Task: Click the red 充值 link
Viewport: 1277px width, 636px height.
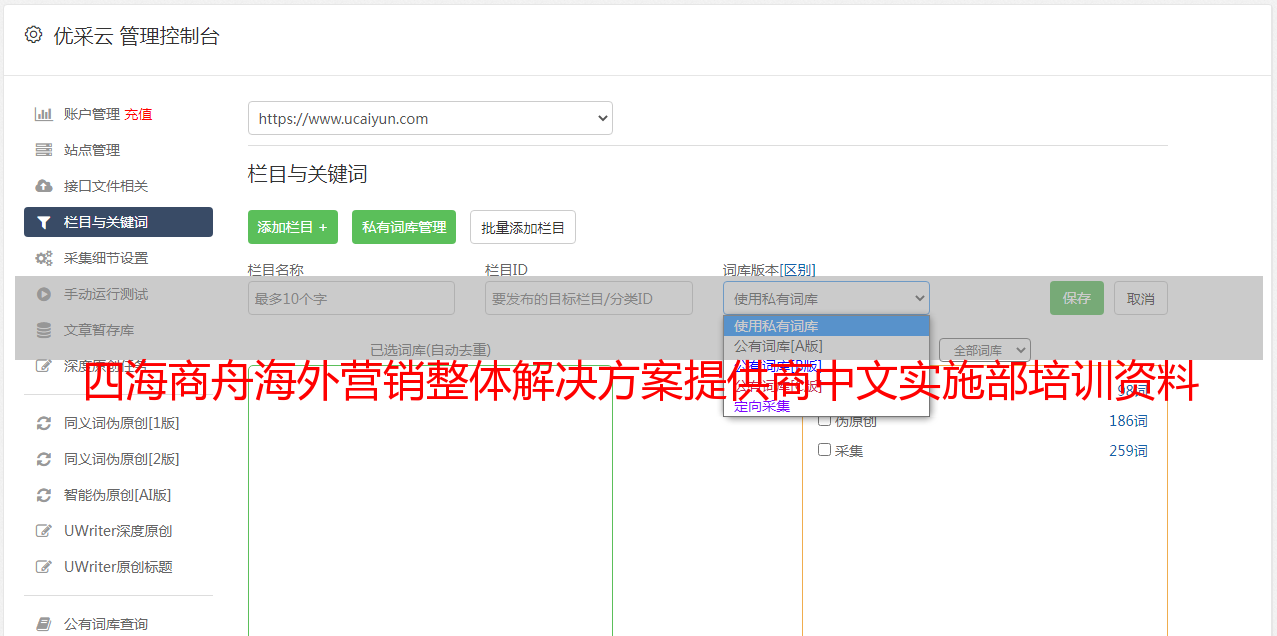Action: coord(138,114)
